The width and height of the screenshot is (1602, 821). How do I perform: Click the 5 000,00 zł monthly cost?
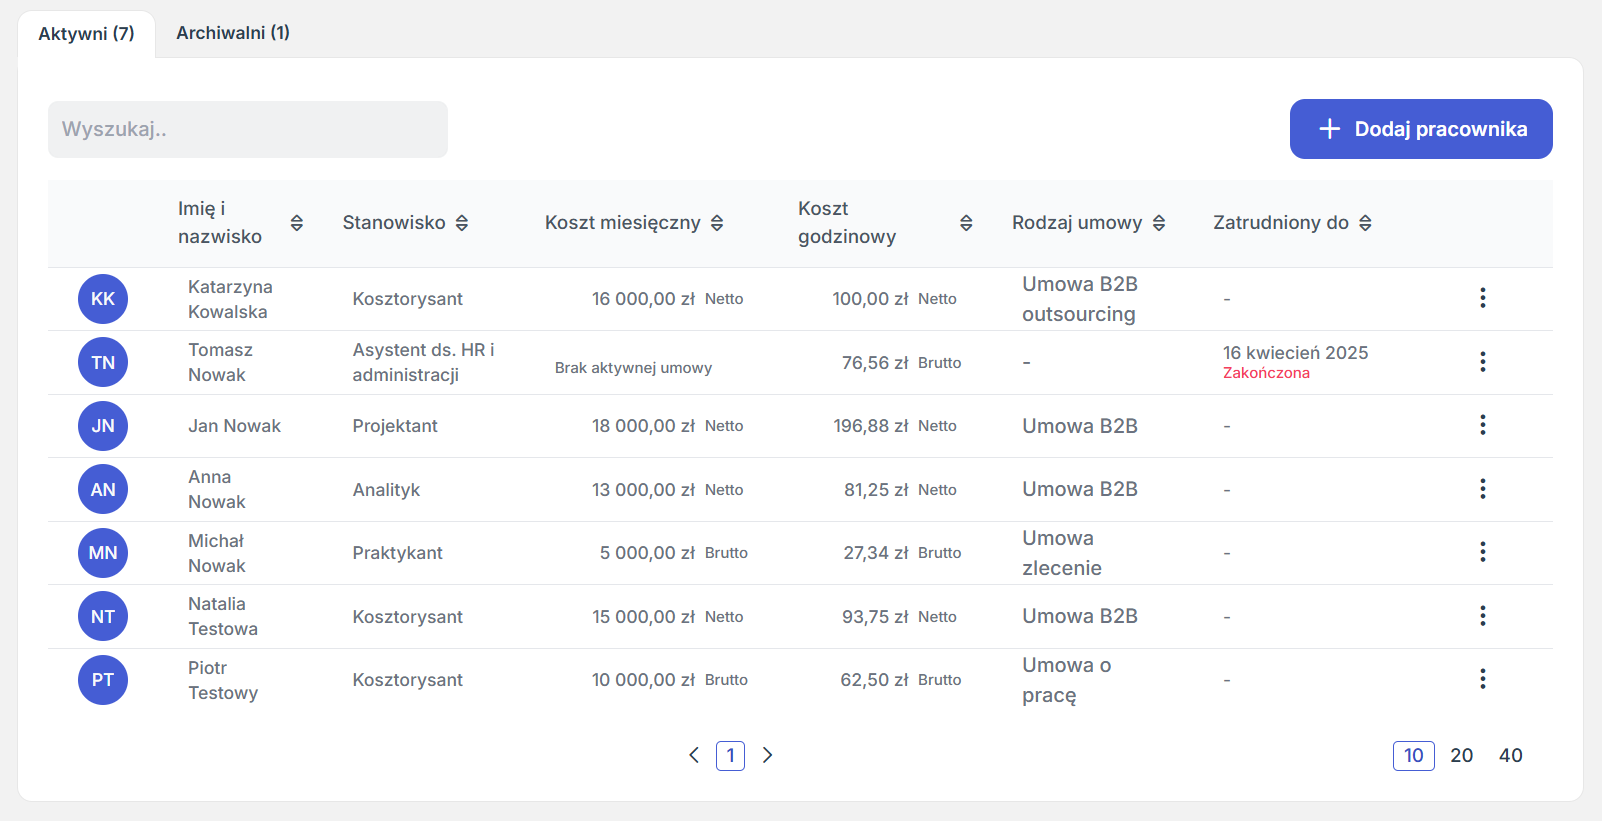(647, 553)
